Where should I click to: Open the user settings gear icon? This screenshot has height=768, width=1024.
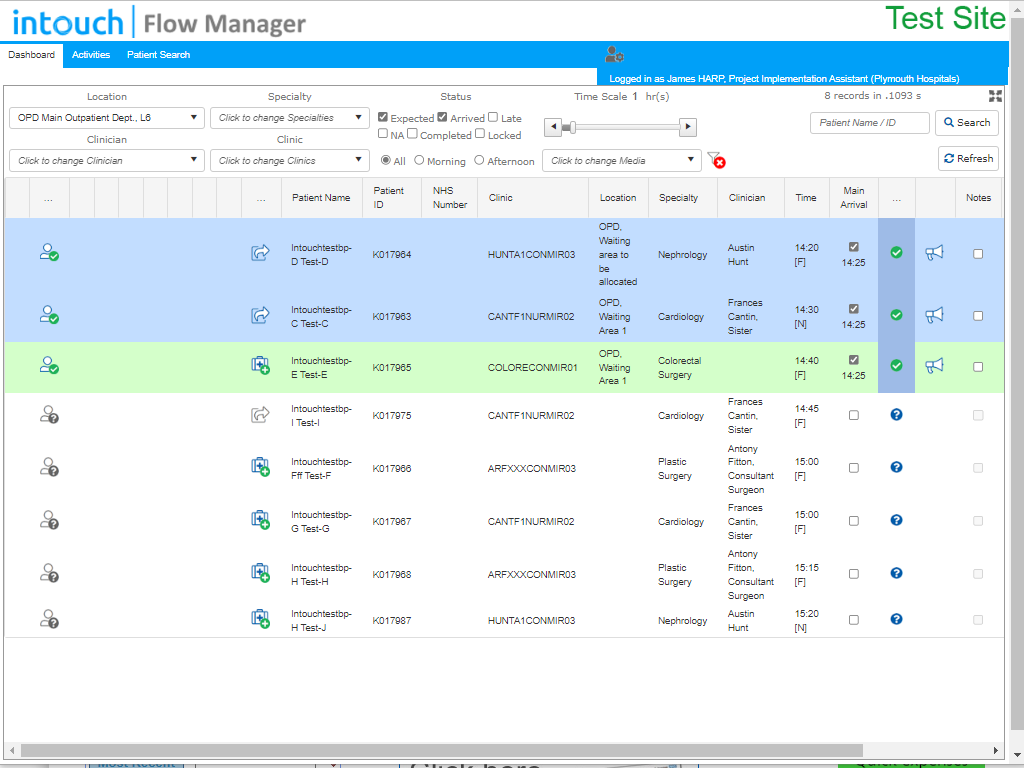614,54
